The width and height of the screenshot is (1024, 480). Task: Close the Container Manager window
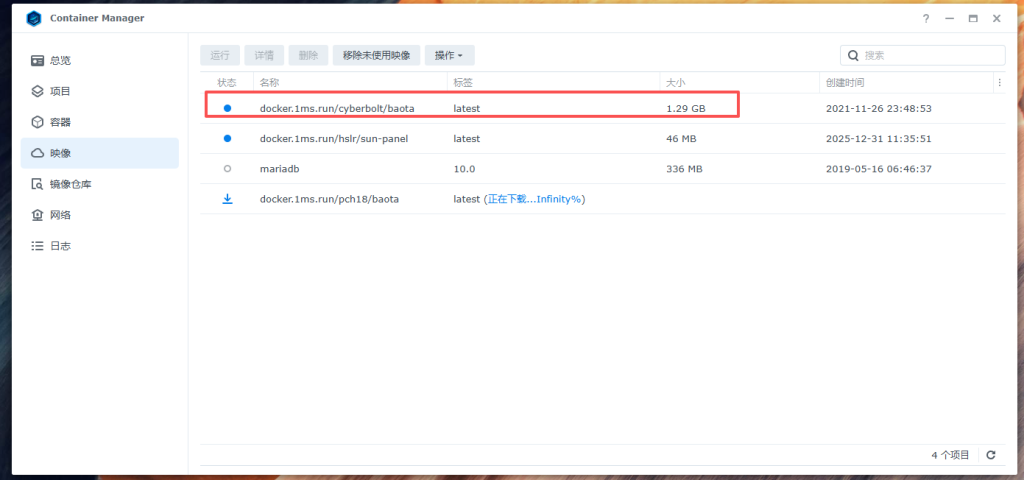[997, 19]
